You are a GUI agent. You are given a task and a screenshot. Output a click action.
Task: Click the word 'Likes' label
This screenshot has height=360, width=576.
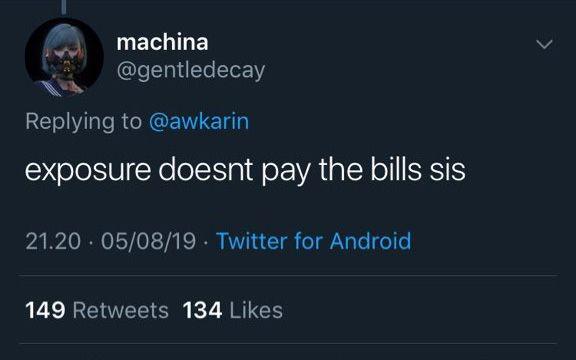point(256,310)
